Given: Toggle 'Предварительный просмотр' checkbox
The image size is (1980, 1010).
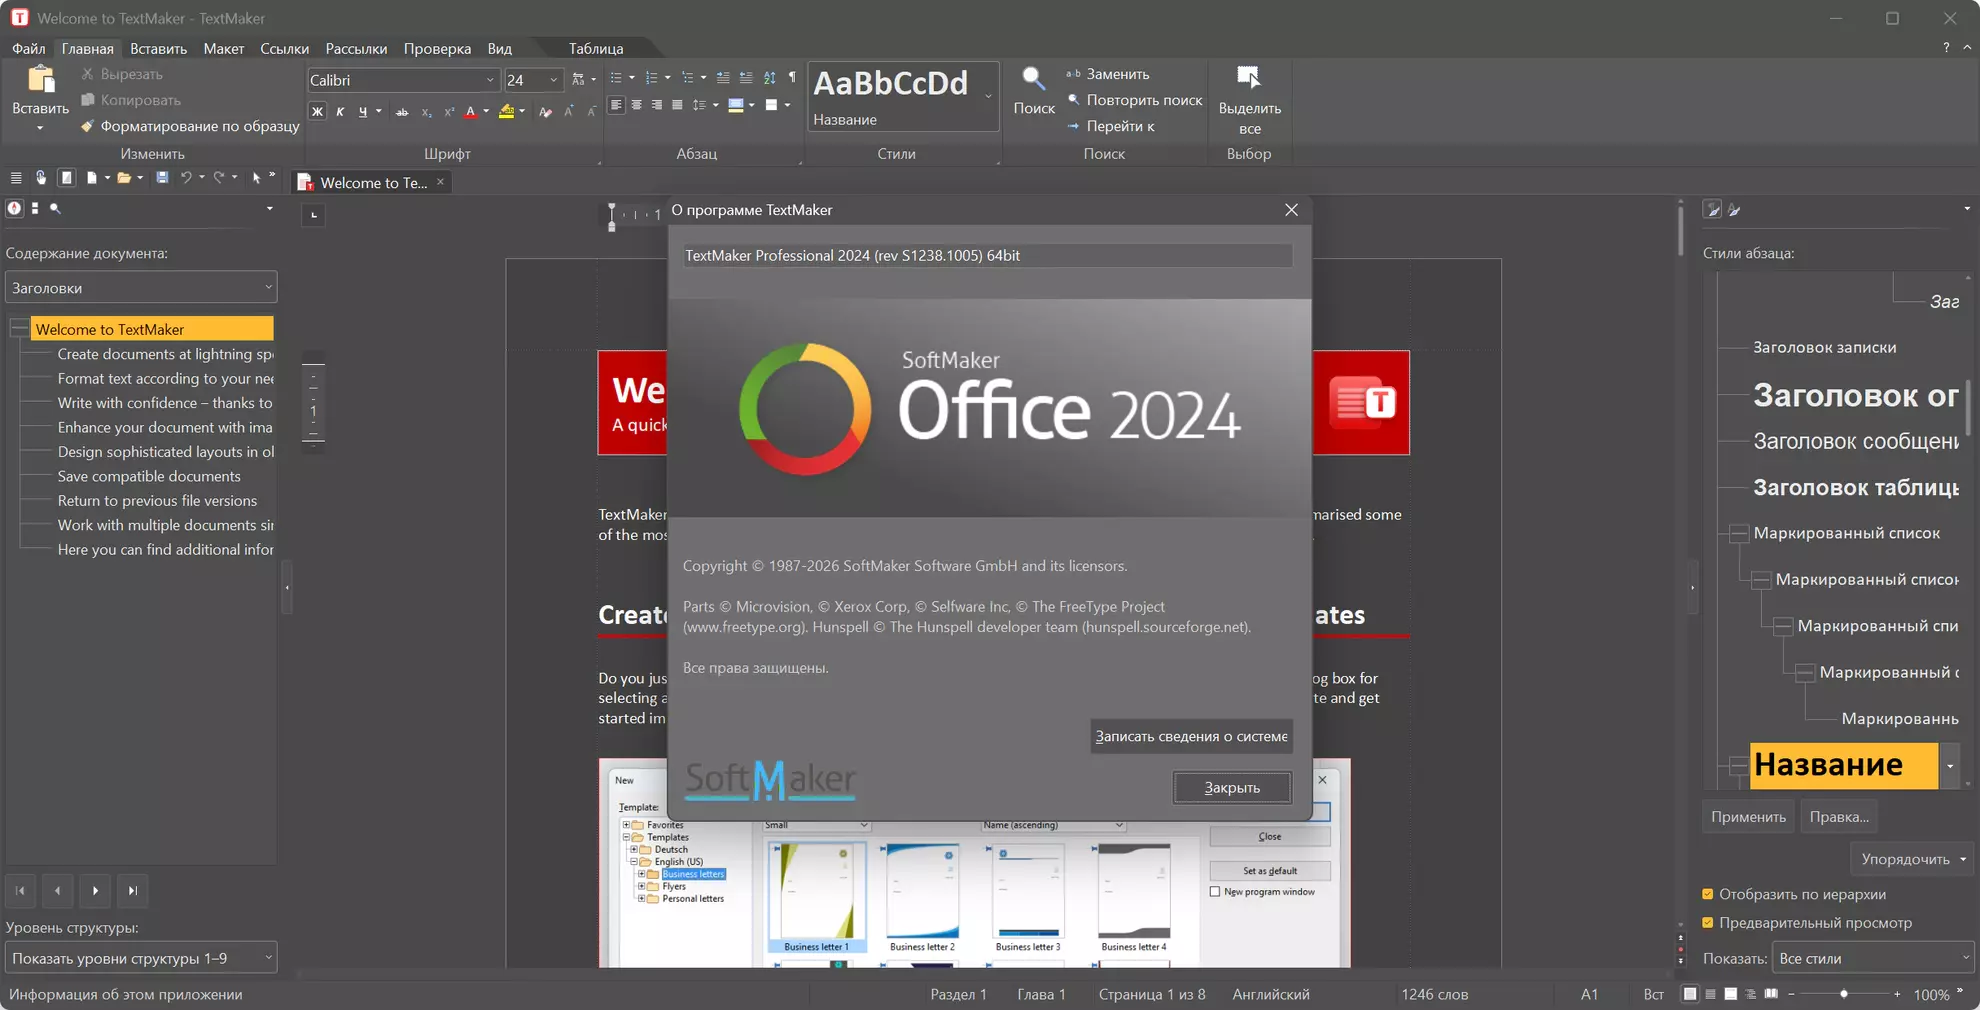Looking at the screenshot, I should click(x=1708, y=923).
